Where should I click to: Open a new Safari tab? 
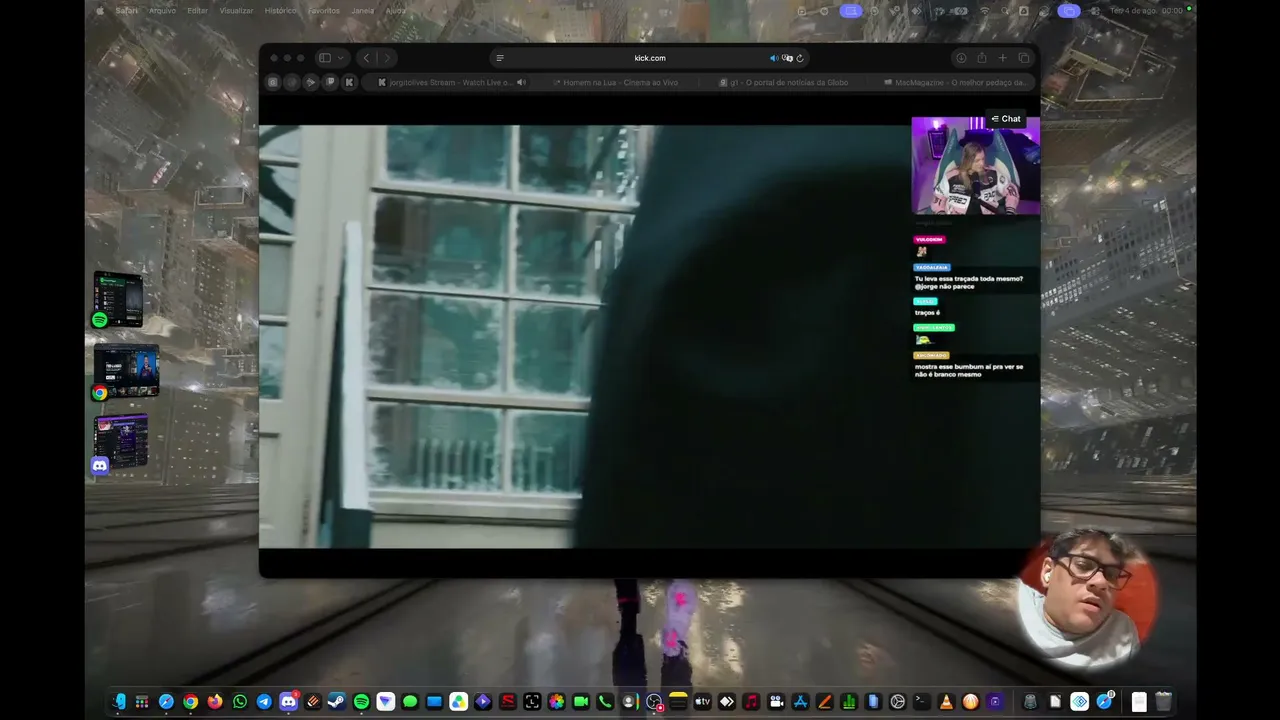click(x=1003, y=58)
